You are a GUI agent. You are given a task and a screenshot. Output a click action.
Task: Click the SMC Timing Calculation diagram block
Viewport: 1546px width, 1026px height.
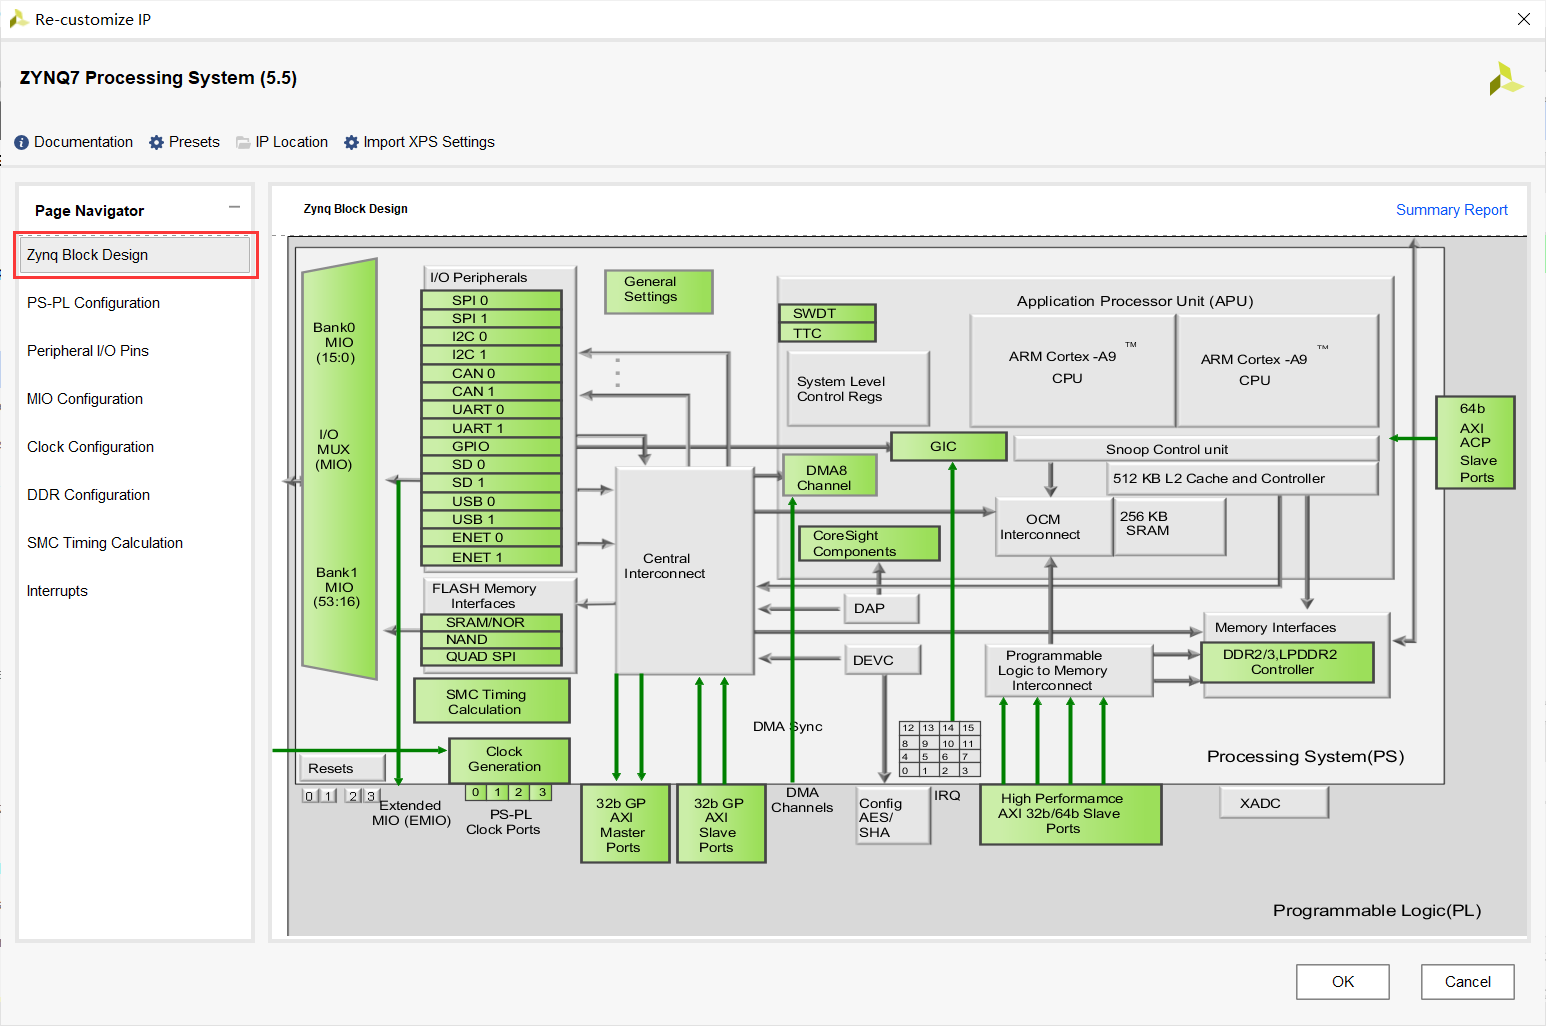(490, 701)
